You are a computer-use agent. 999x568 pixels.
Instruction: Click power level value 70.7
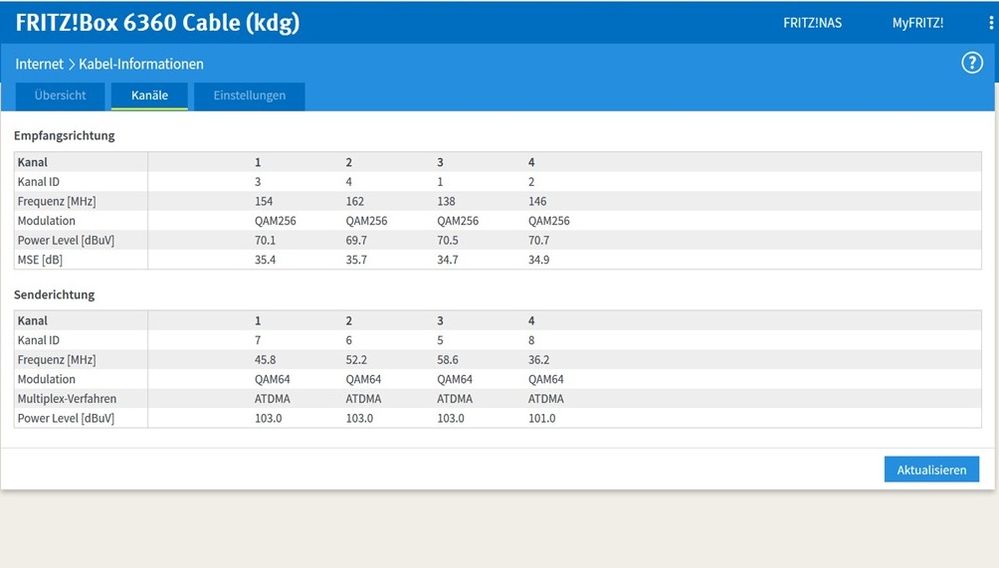[x=538, y=240]
